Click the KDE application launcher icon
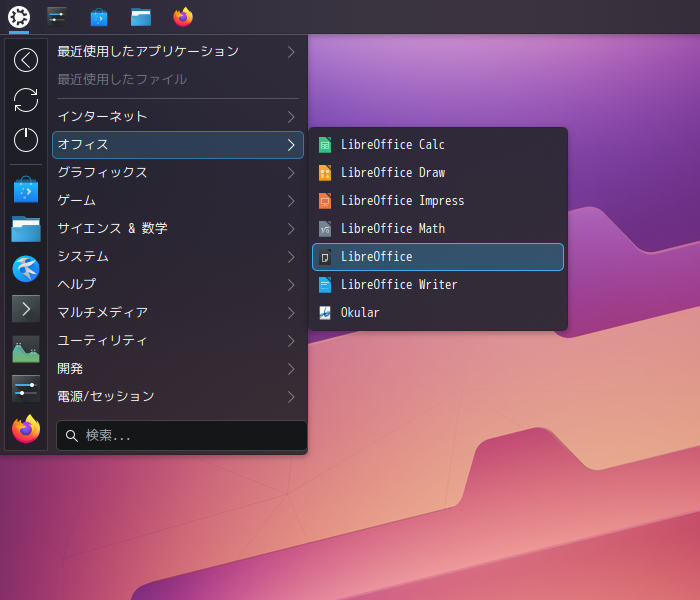The width and height of the screenshot is (700, 600). [19, 17]
